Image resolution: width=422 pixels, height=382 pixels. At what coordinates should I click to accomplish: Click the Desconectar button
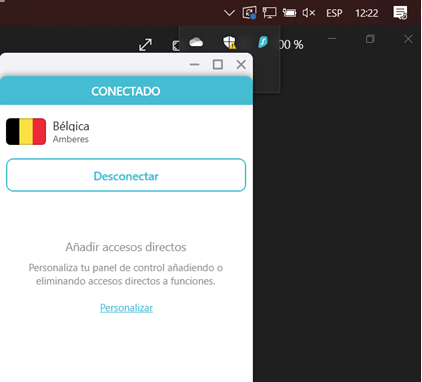tap(126, 175)
